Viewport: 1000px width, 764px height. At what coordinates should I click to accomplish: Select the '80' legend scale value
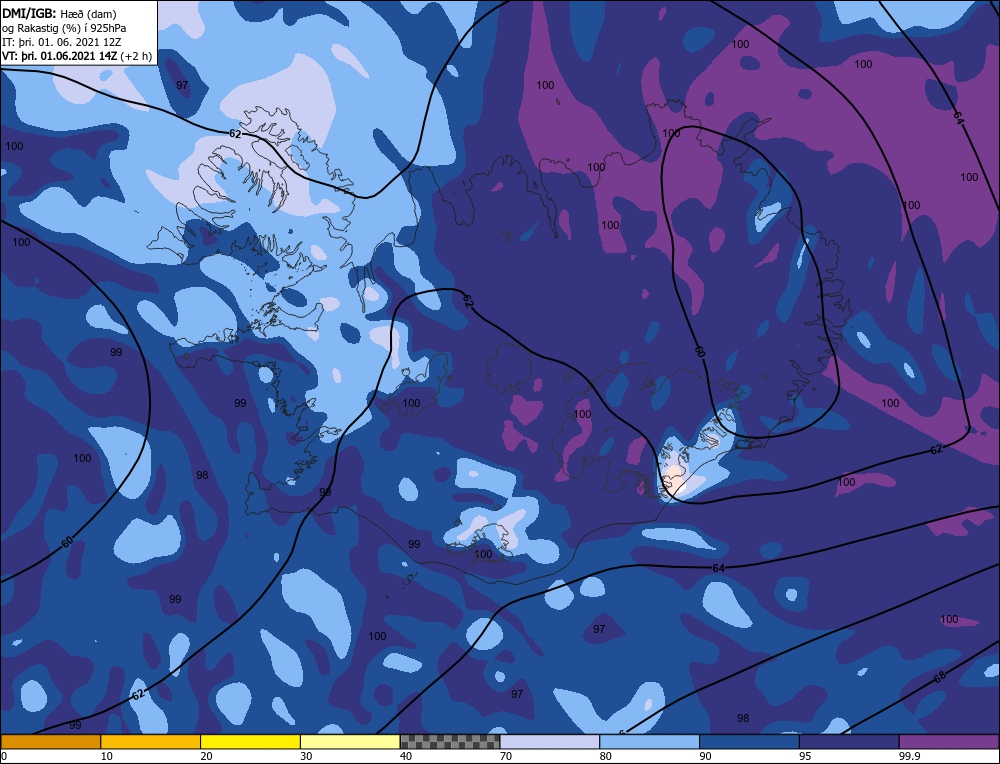(606, 756)
